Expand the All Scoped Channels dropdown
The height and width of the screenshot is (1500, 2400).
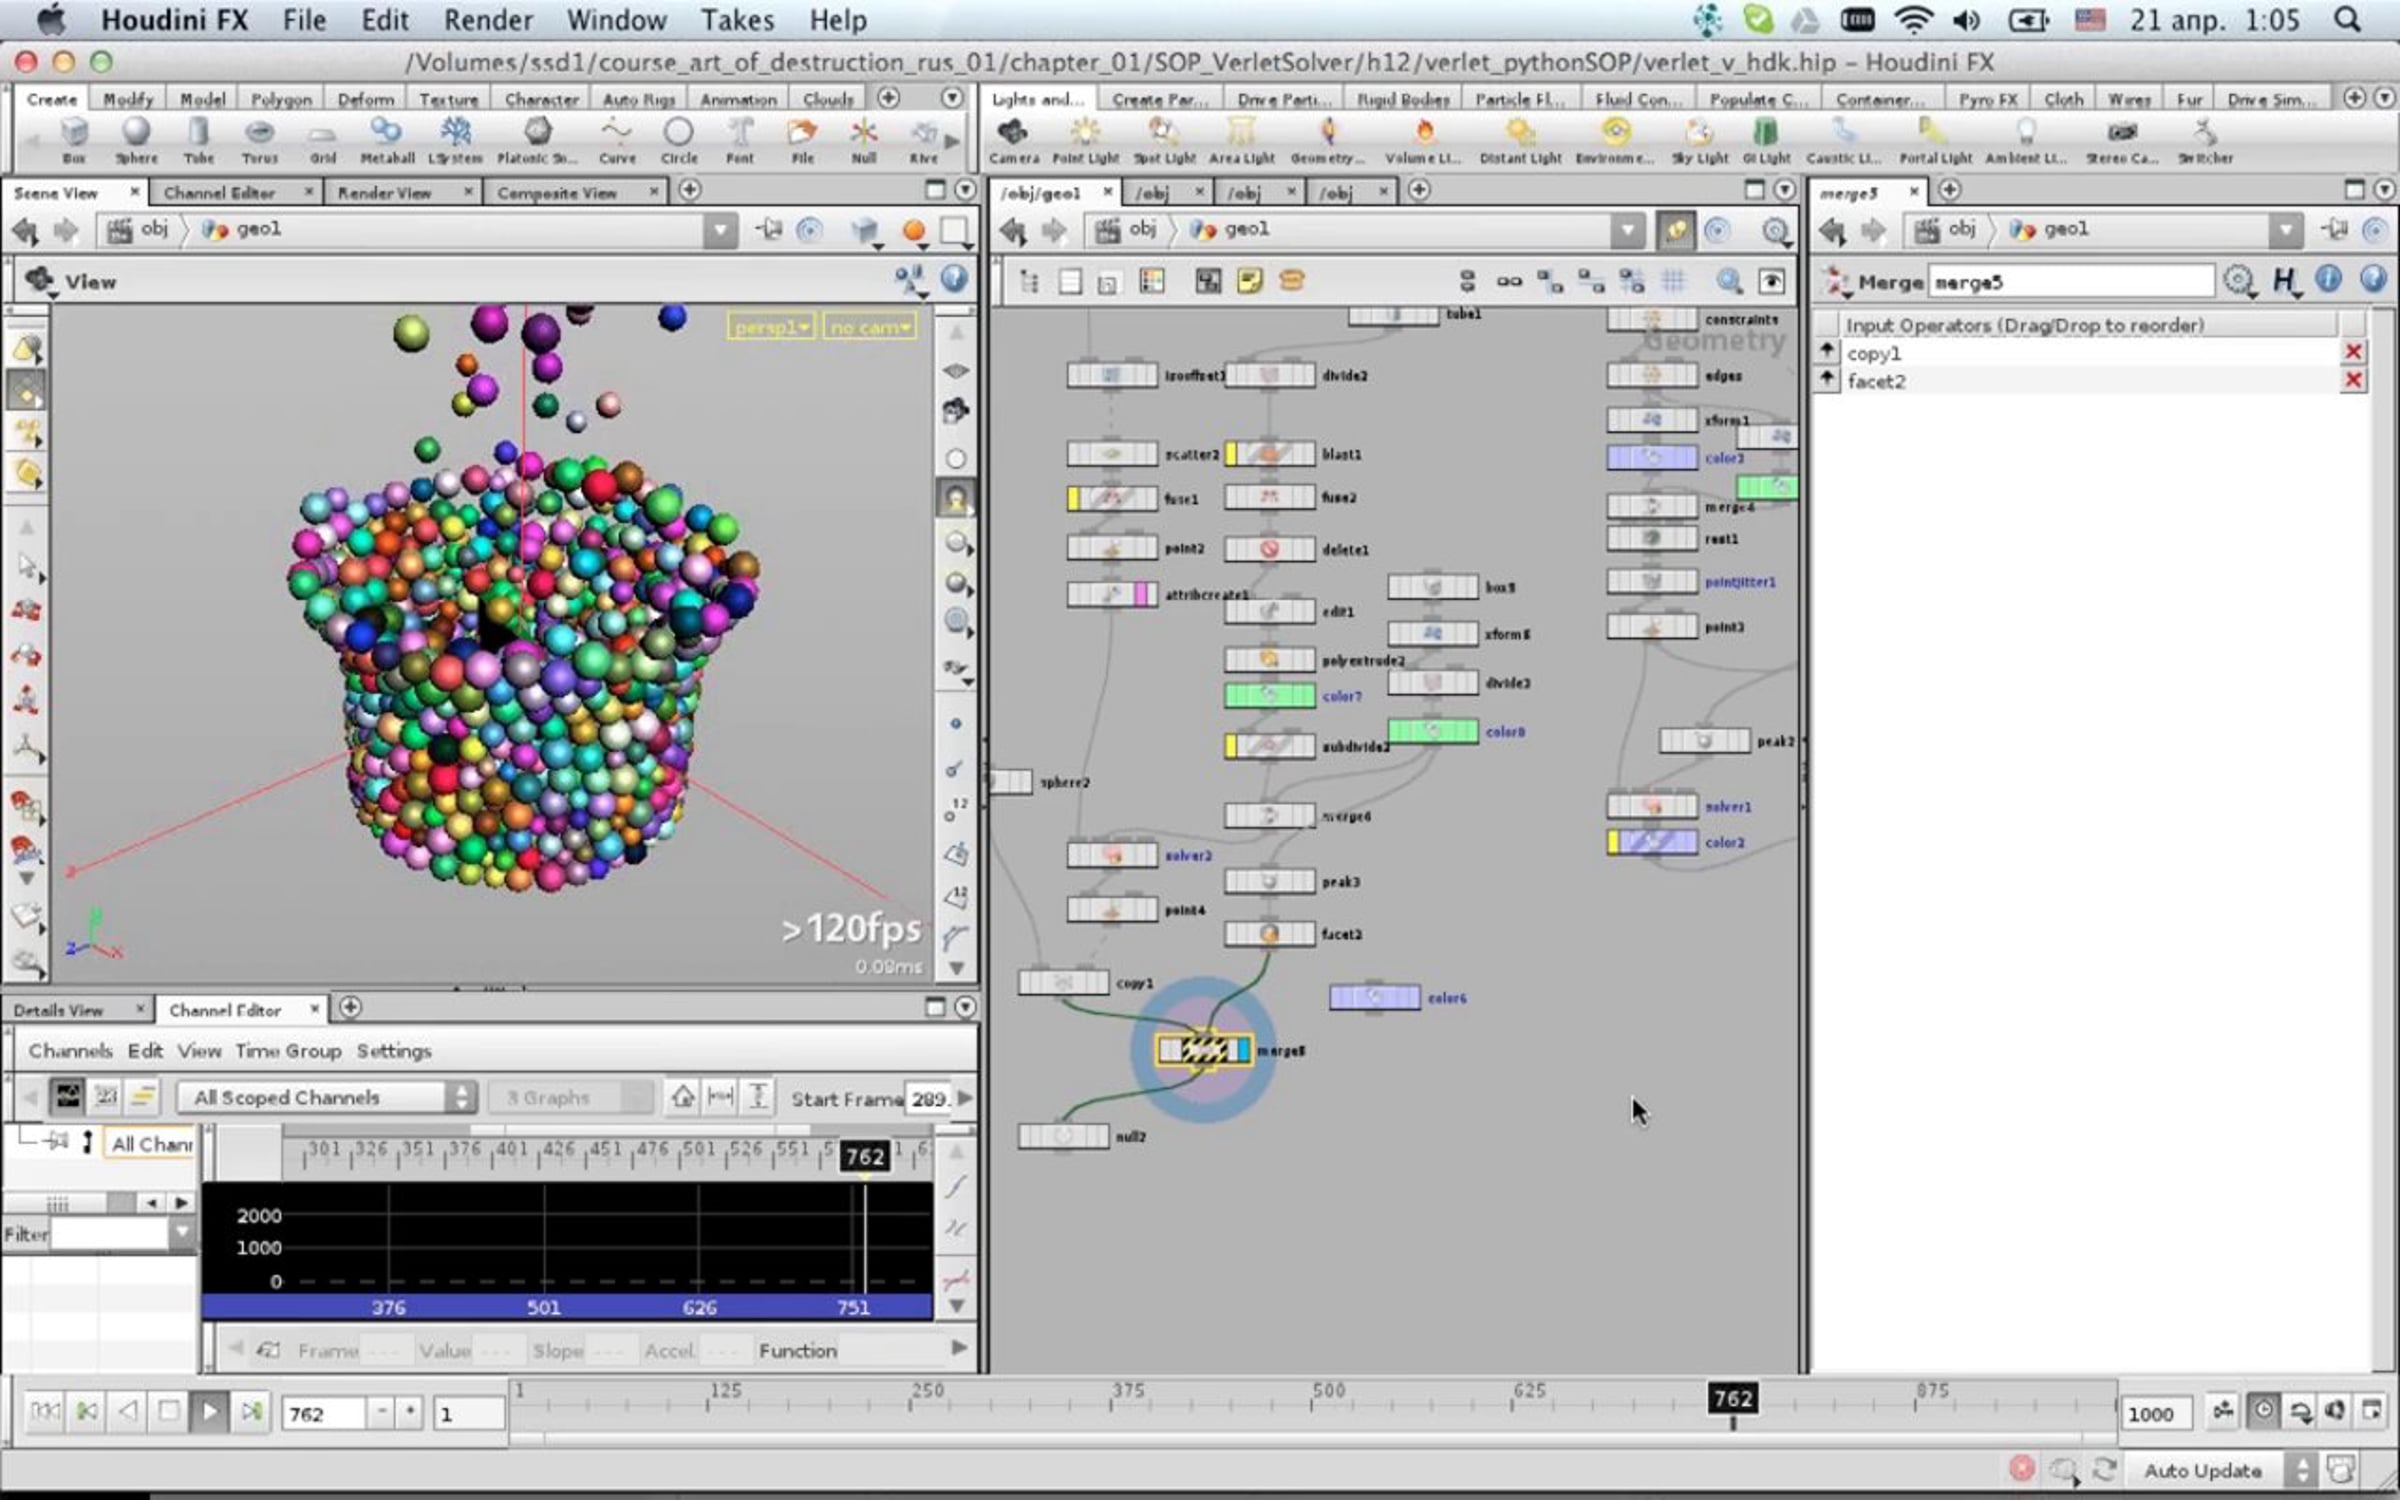click(x=327, y=1097)
